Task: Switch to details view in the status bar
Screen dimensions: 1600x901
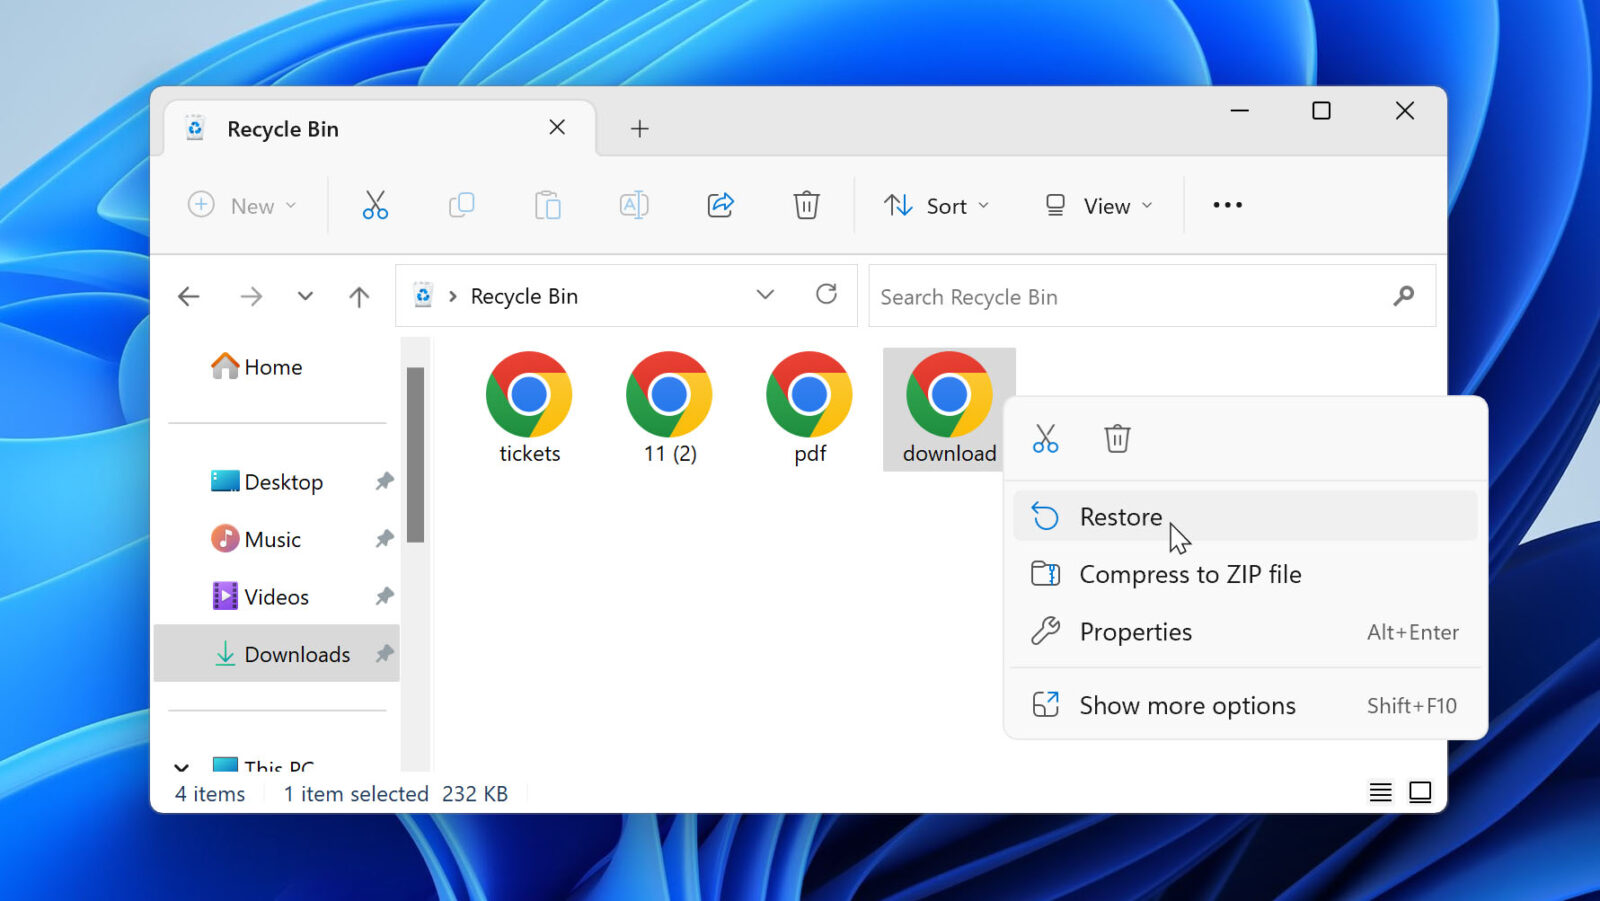Action: 1380,791
